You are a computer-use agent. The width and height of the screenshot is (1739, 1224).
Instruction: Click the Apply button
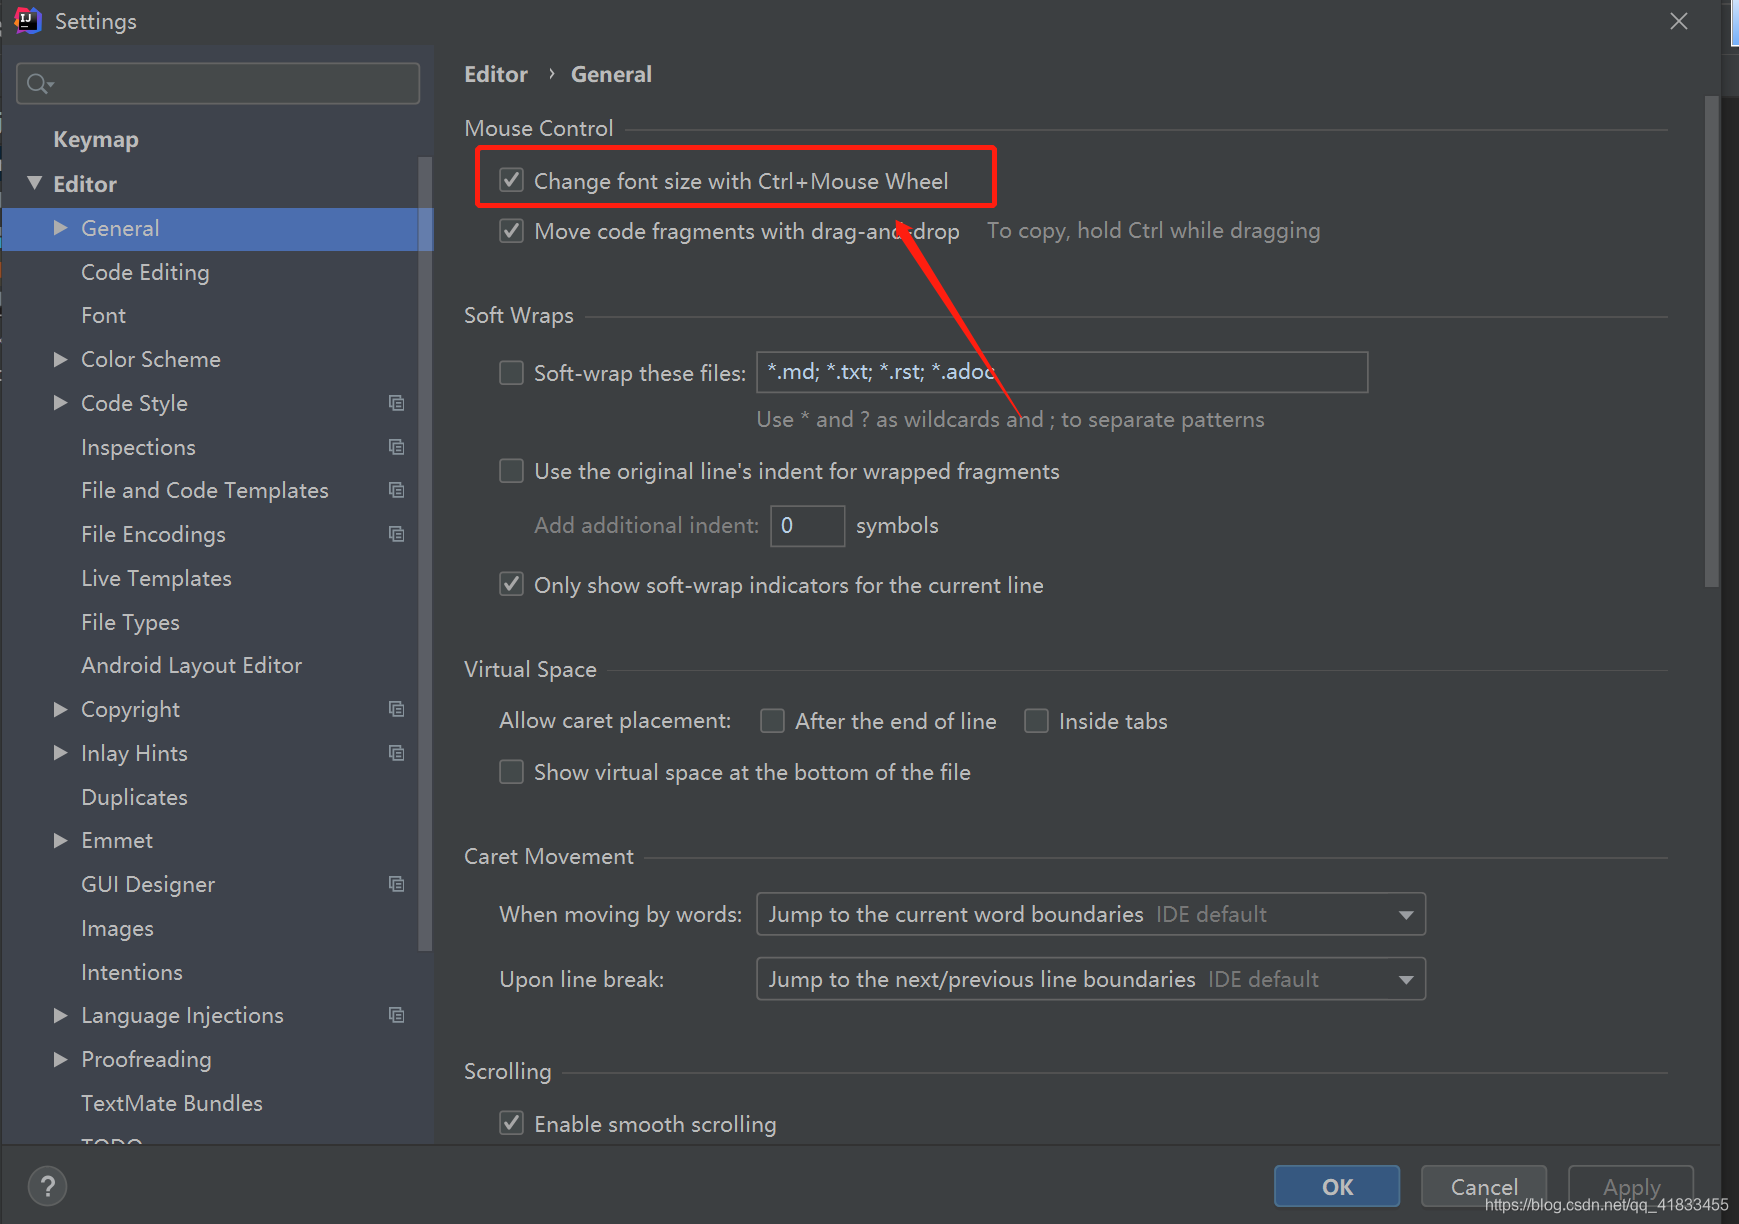pyautogui.click(x=1631, y=1186)
